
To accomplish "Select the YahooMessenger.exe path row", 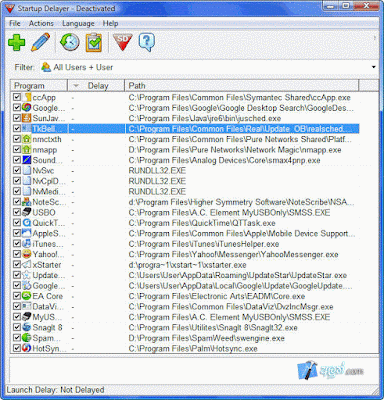I will click(233, 254).
